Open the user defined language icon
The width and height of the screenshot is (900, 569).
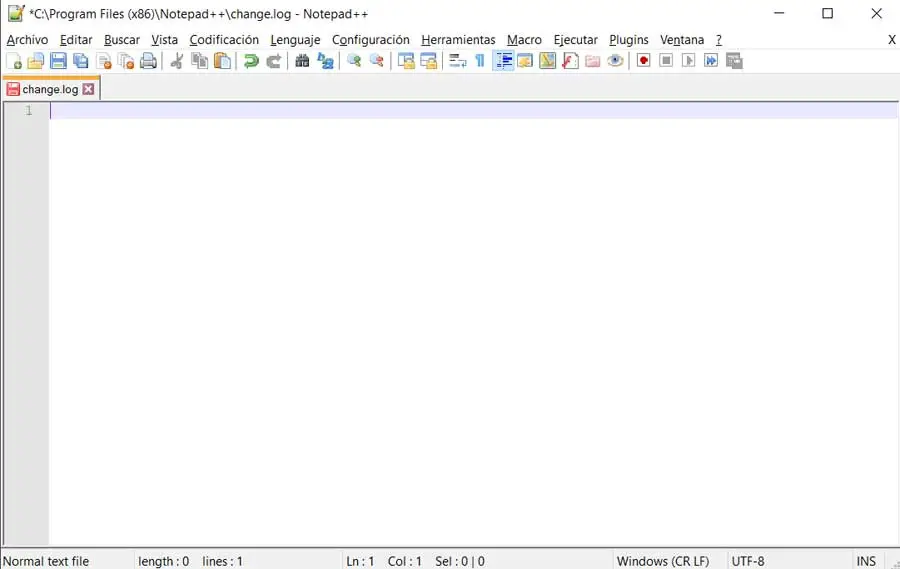click(525, 61)
